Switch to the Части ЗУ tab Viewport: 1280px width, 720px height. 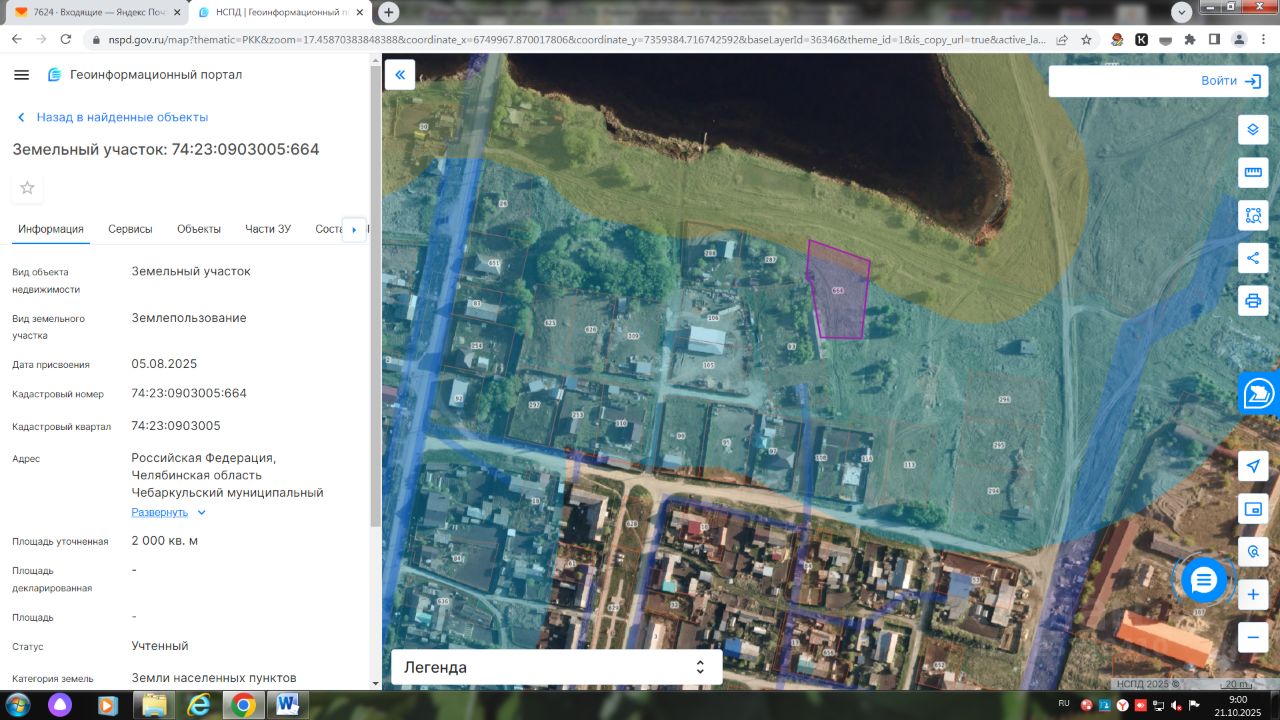268,229
